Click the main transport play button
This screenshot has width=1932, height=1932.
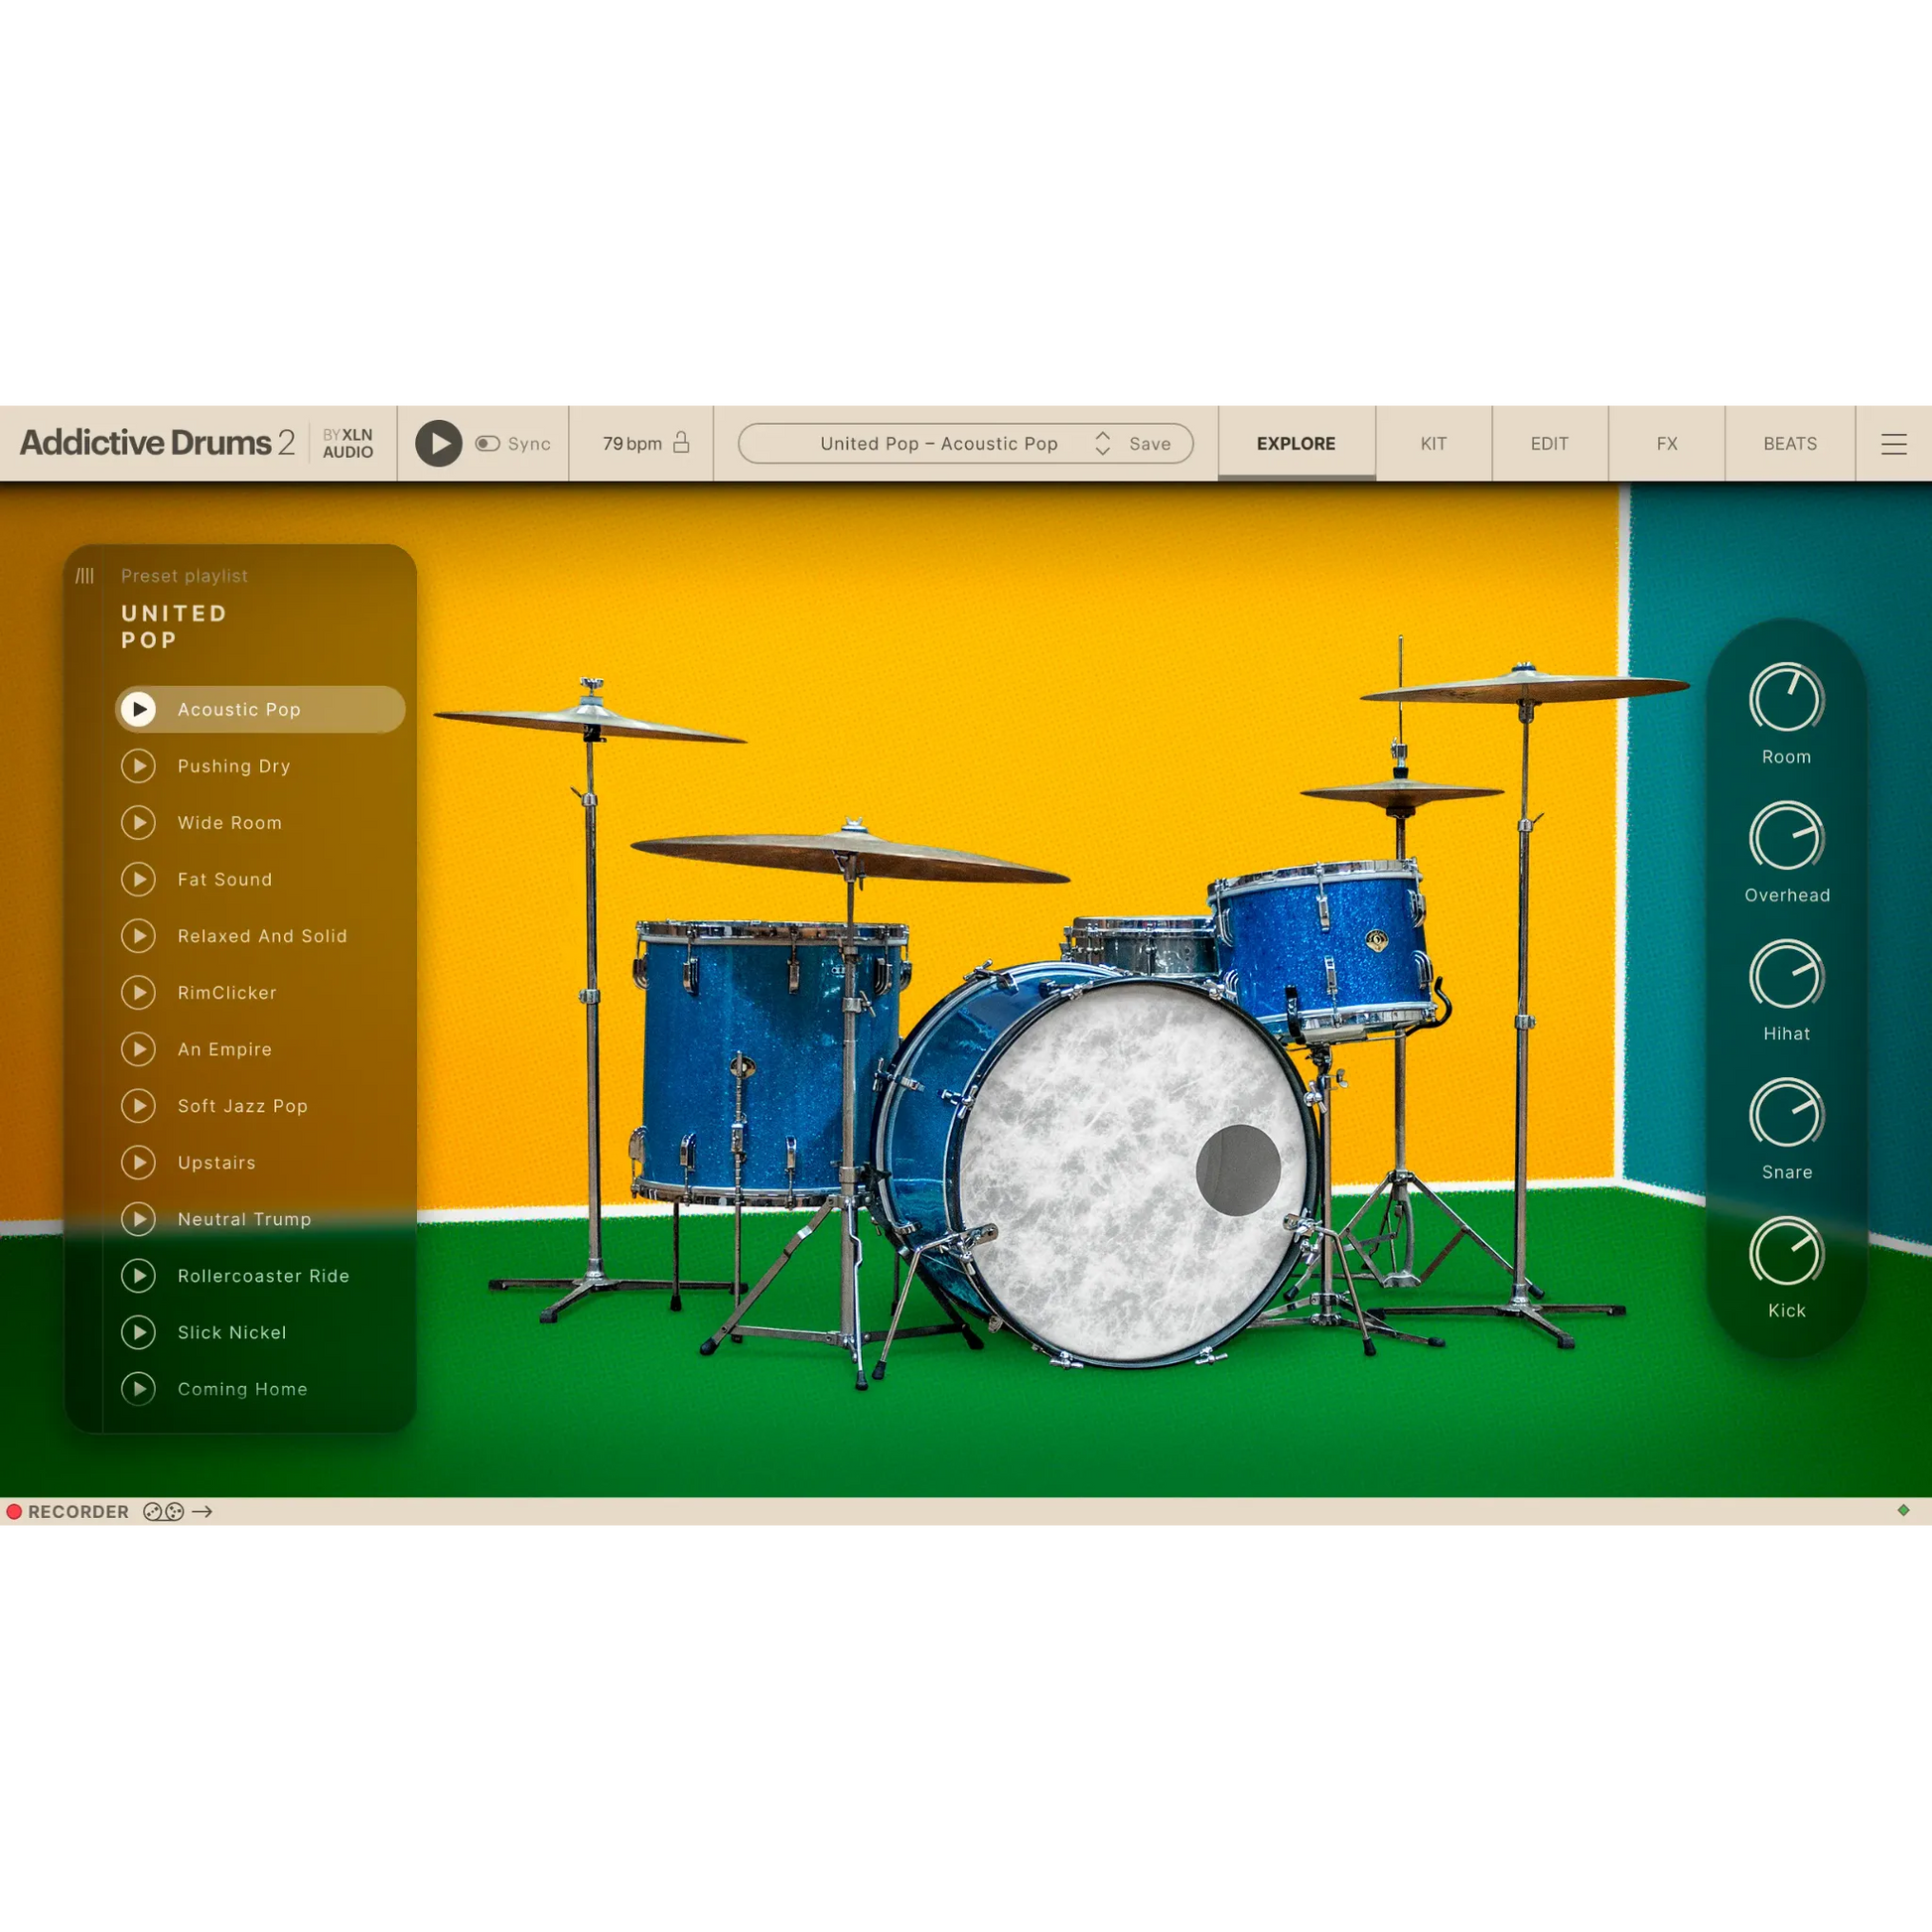tap(438, 443)
